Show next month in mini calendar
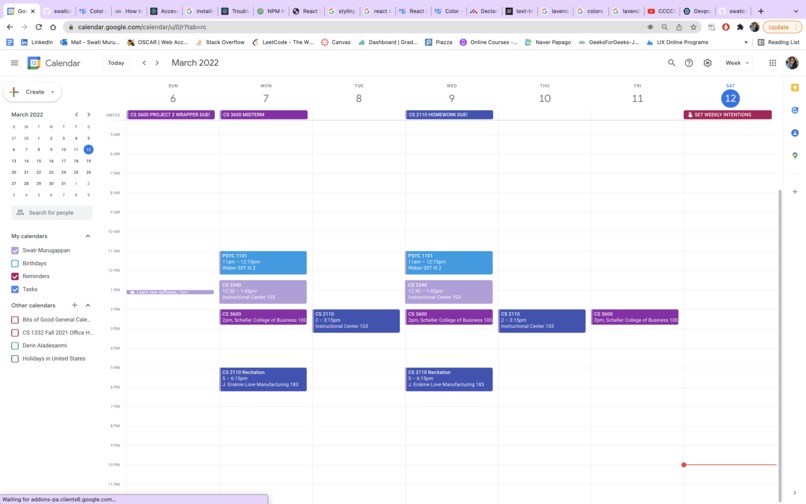 pyautogui.click(x=88, y=115)
